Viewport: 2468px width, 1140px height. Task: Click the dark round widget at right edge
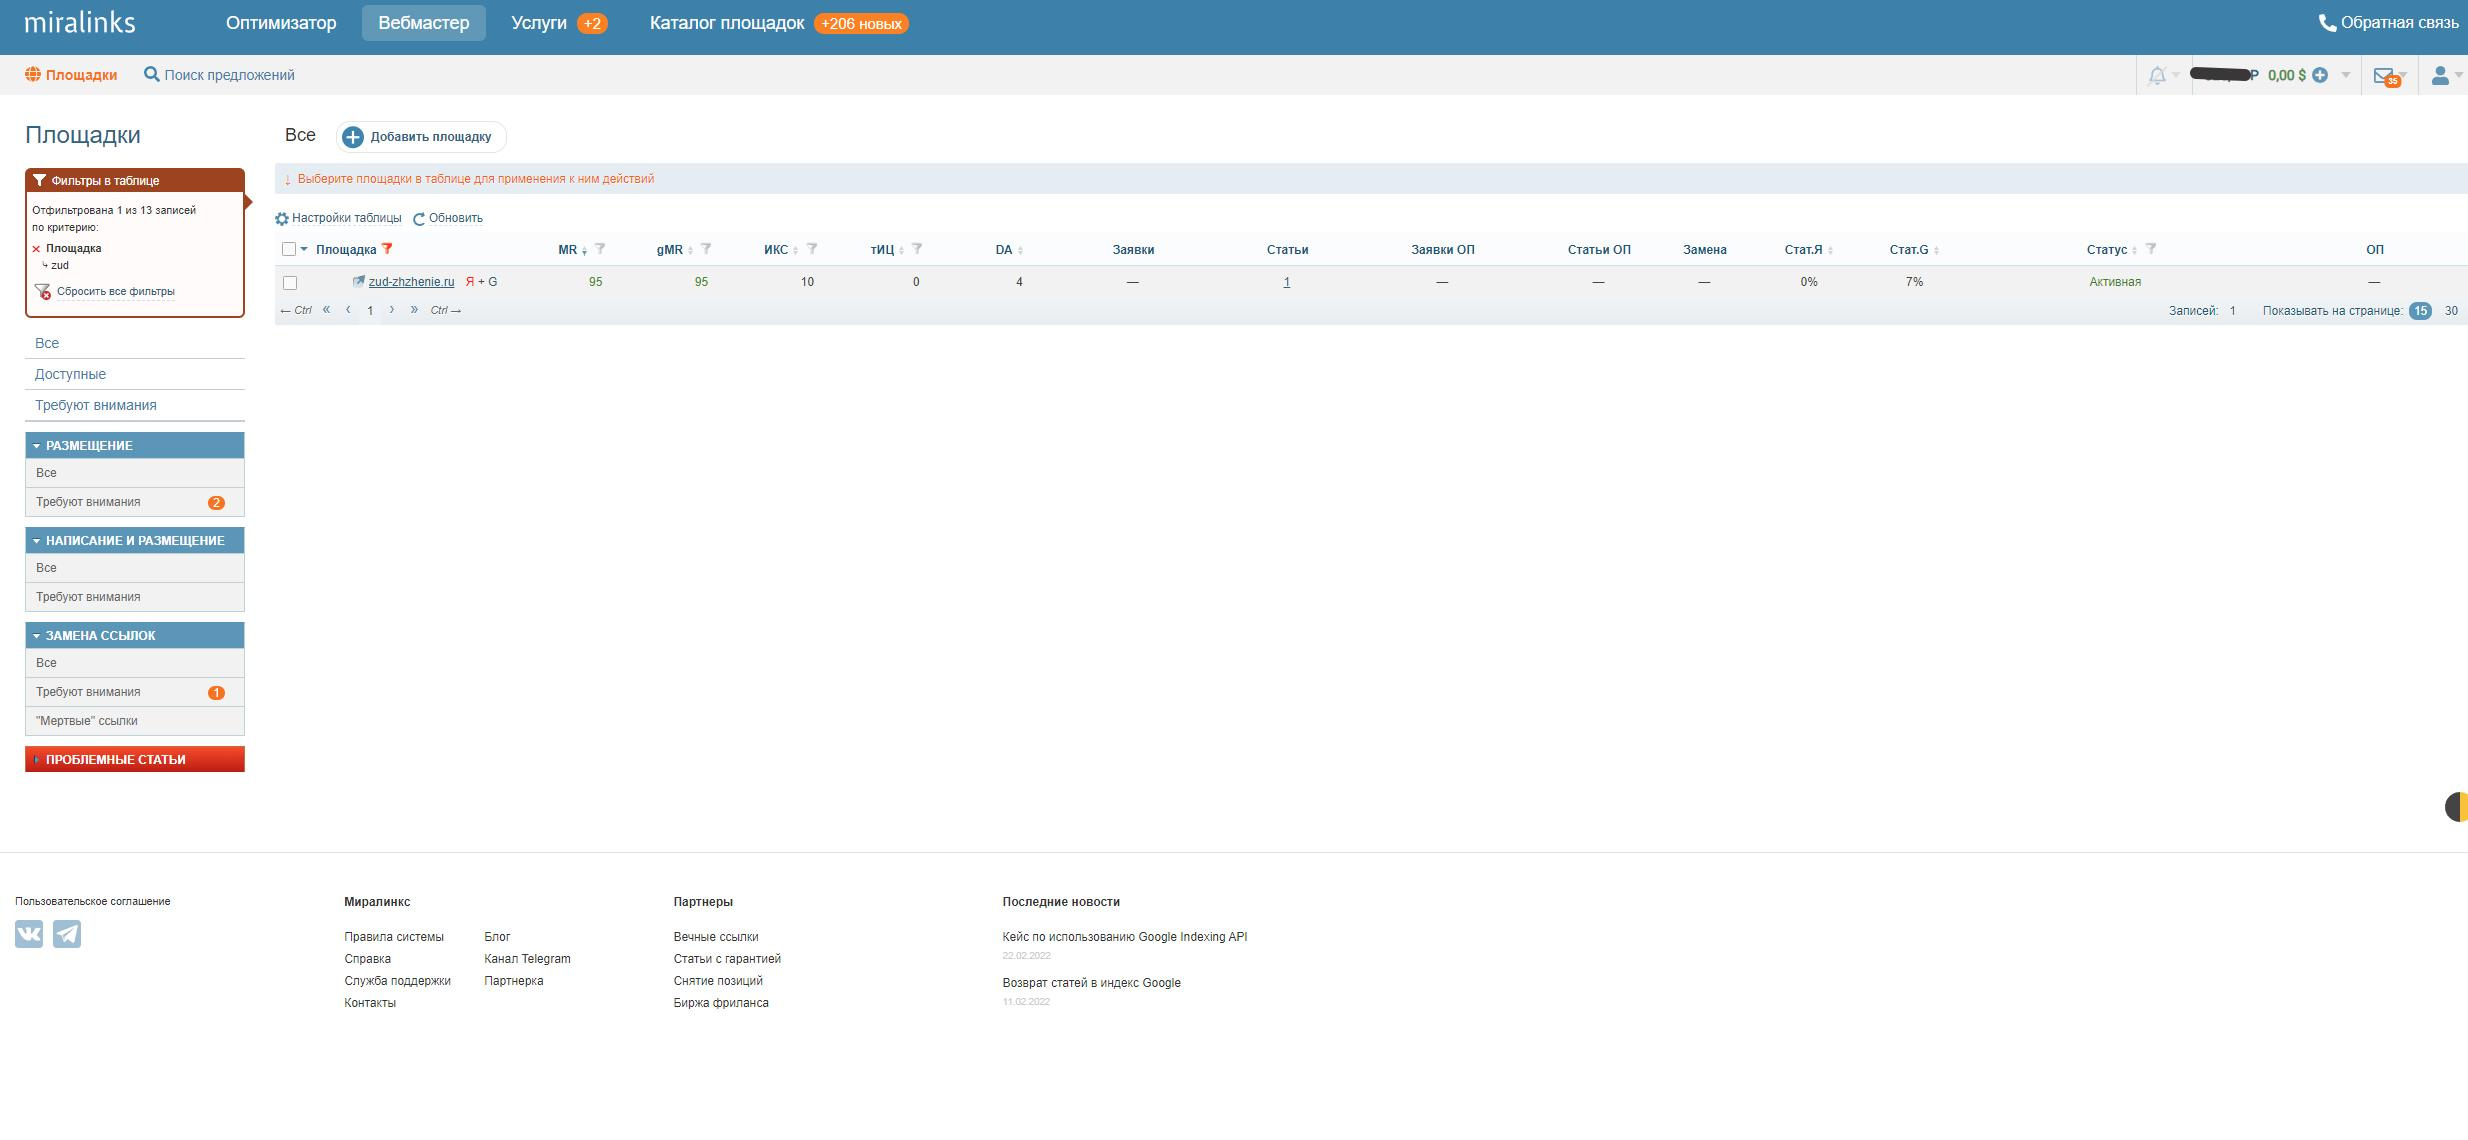[x=2456, y=807]
